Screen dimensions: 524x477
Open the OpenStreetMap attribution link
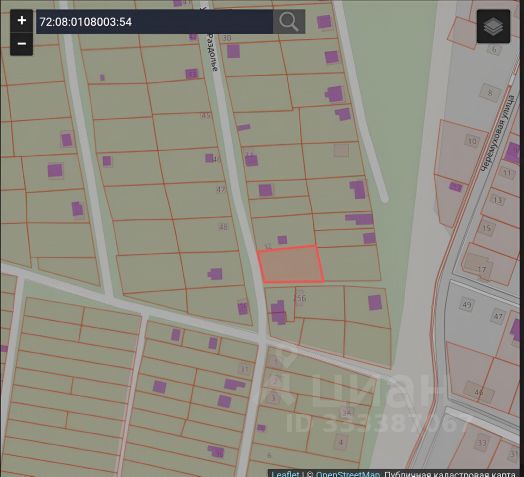point(348,474)
